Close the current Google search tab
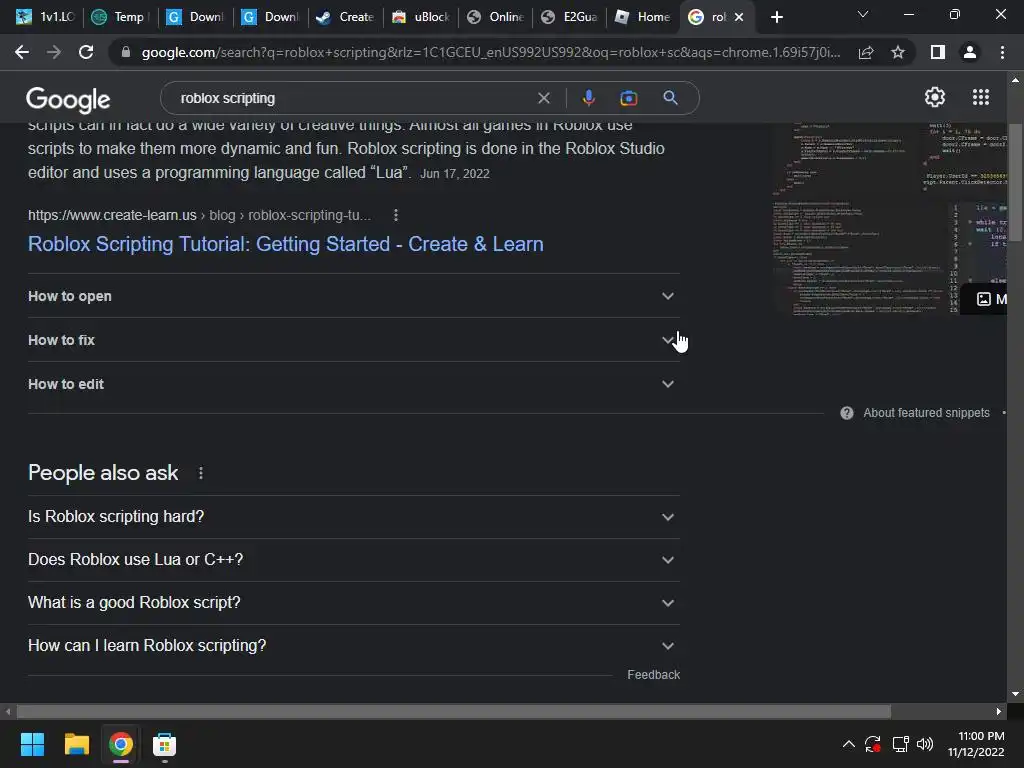This screenshot has width=1024, height=768. pos(739,17)
